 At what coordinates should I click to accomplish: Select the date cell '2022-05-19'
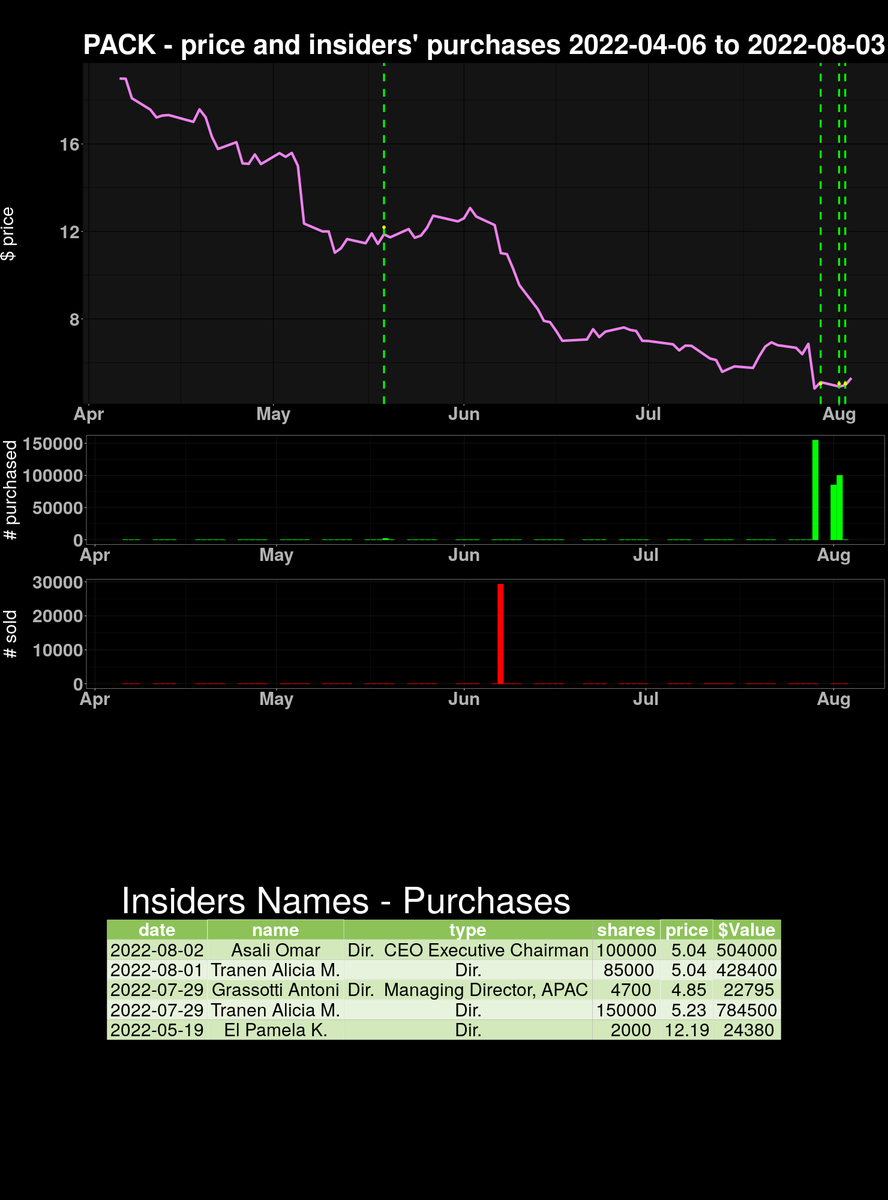click(157, 1030)
